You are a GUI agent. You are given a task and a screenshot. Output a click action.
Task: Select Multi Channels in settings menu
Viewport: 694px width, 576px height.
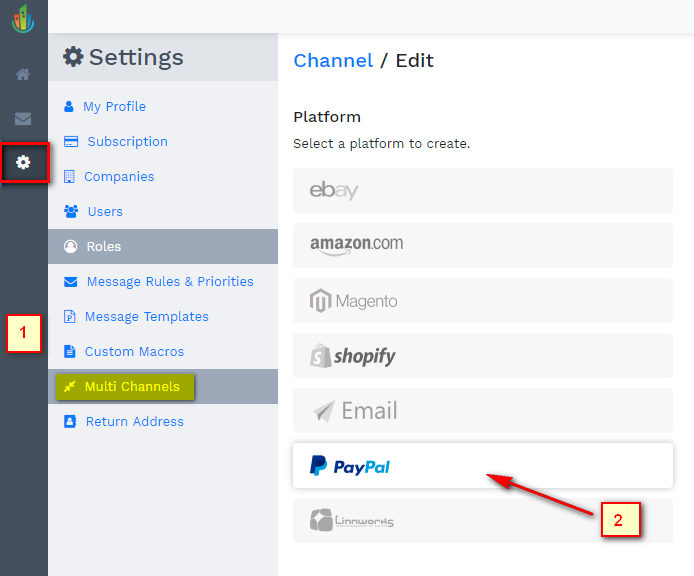[x=132, y=387]
